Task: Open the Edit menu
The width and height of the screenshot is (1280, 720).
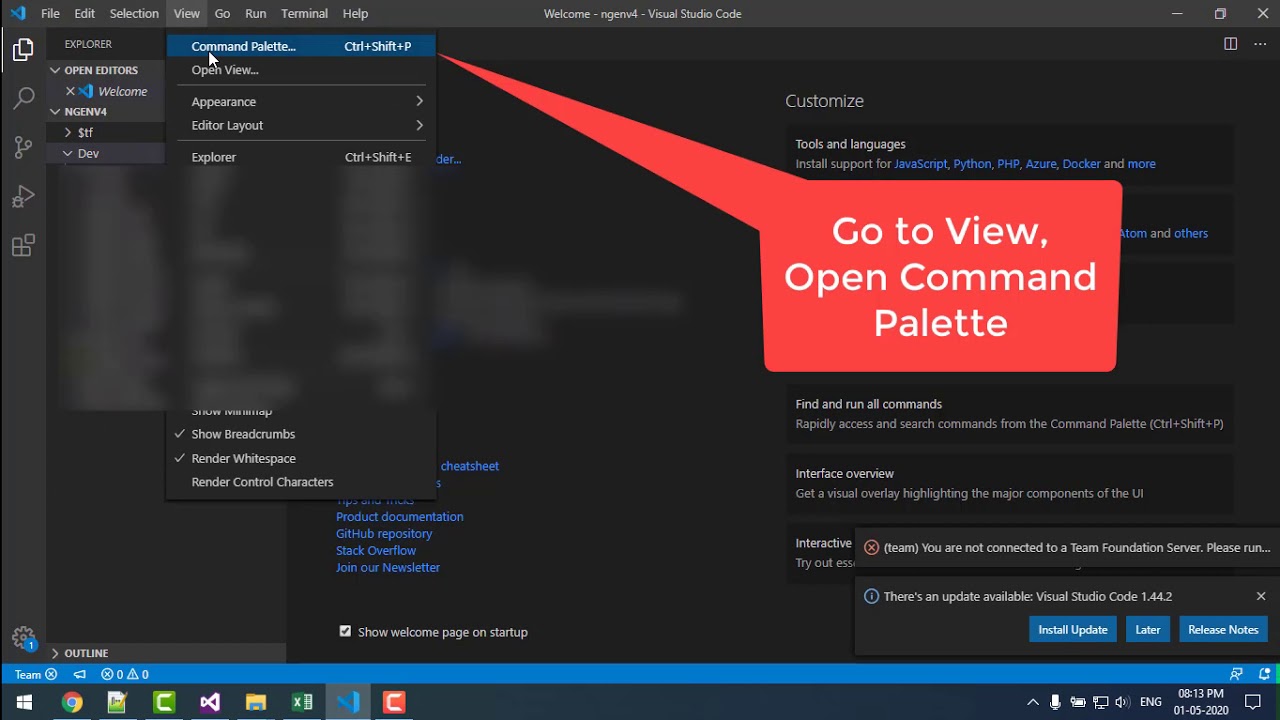Action: 84,13
